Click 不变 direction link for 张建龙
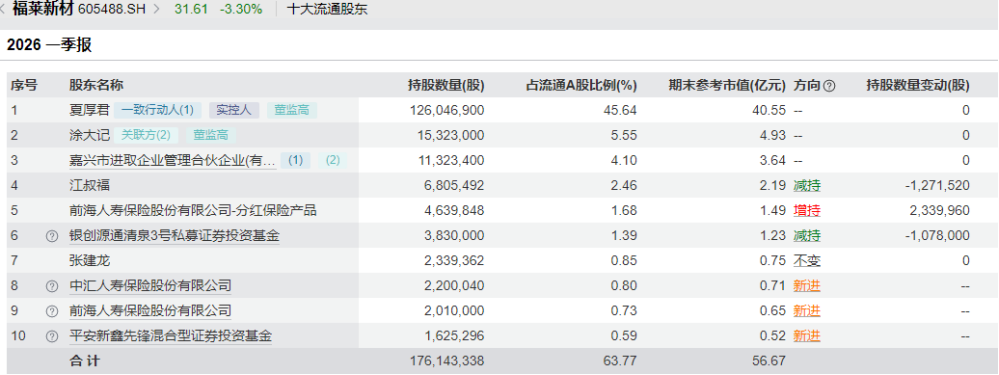 click(807, 261)
